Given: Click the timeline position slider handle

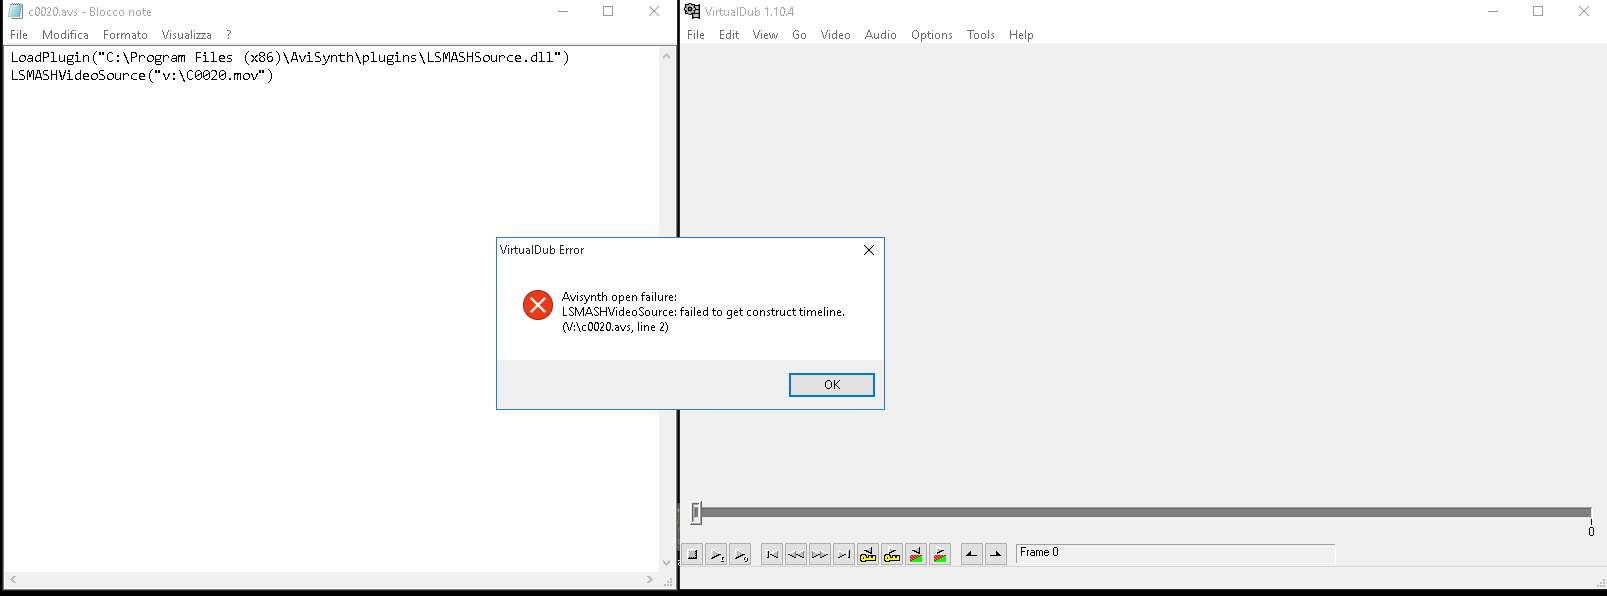Looking at the screenshot, I should click(696, 513).
